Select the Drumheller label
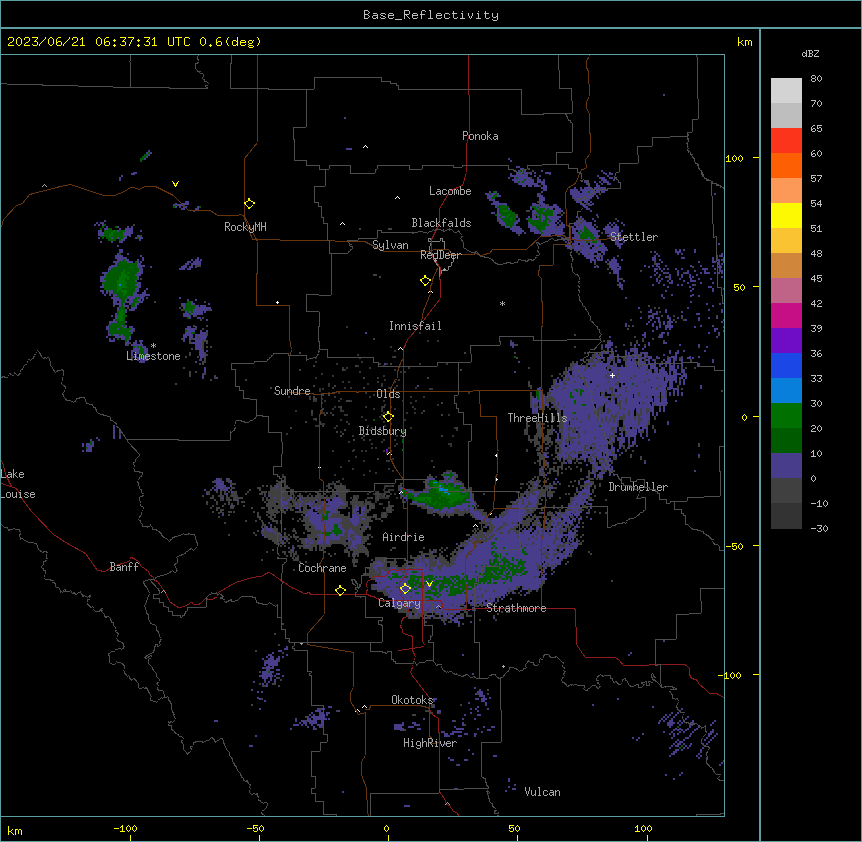This screenshot has width=862, height=842. (x=638, y=487)
